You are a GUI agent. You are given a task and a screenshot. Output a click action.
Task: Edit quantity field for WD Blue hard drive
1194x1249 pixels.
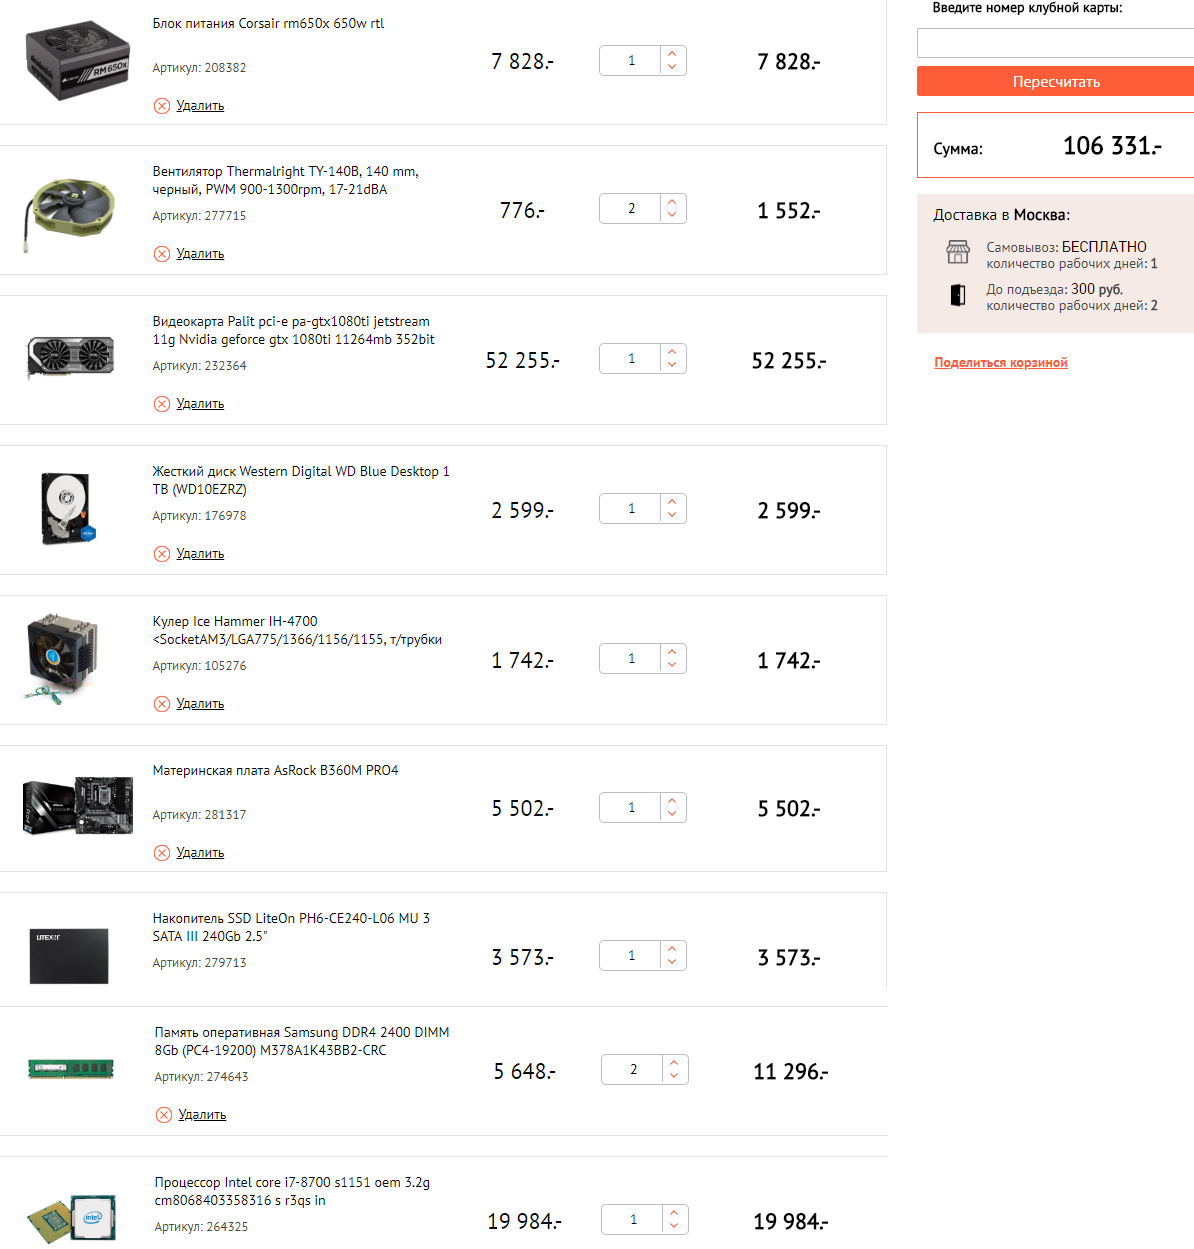pos(631,509)
